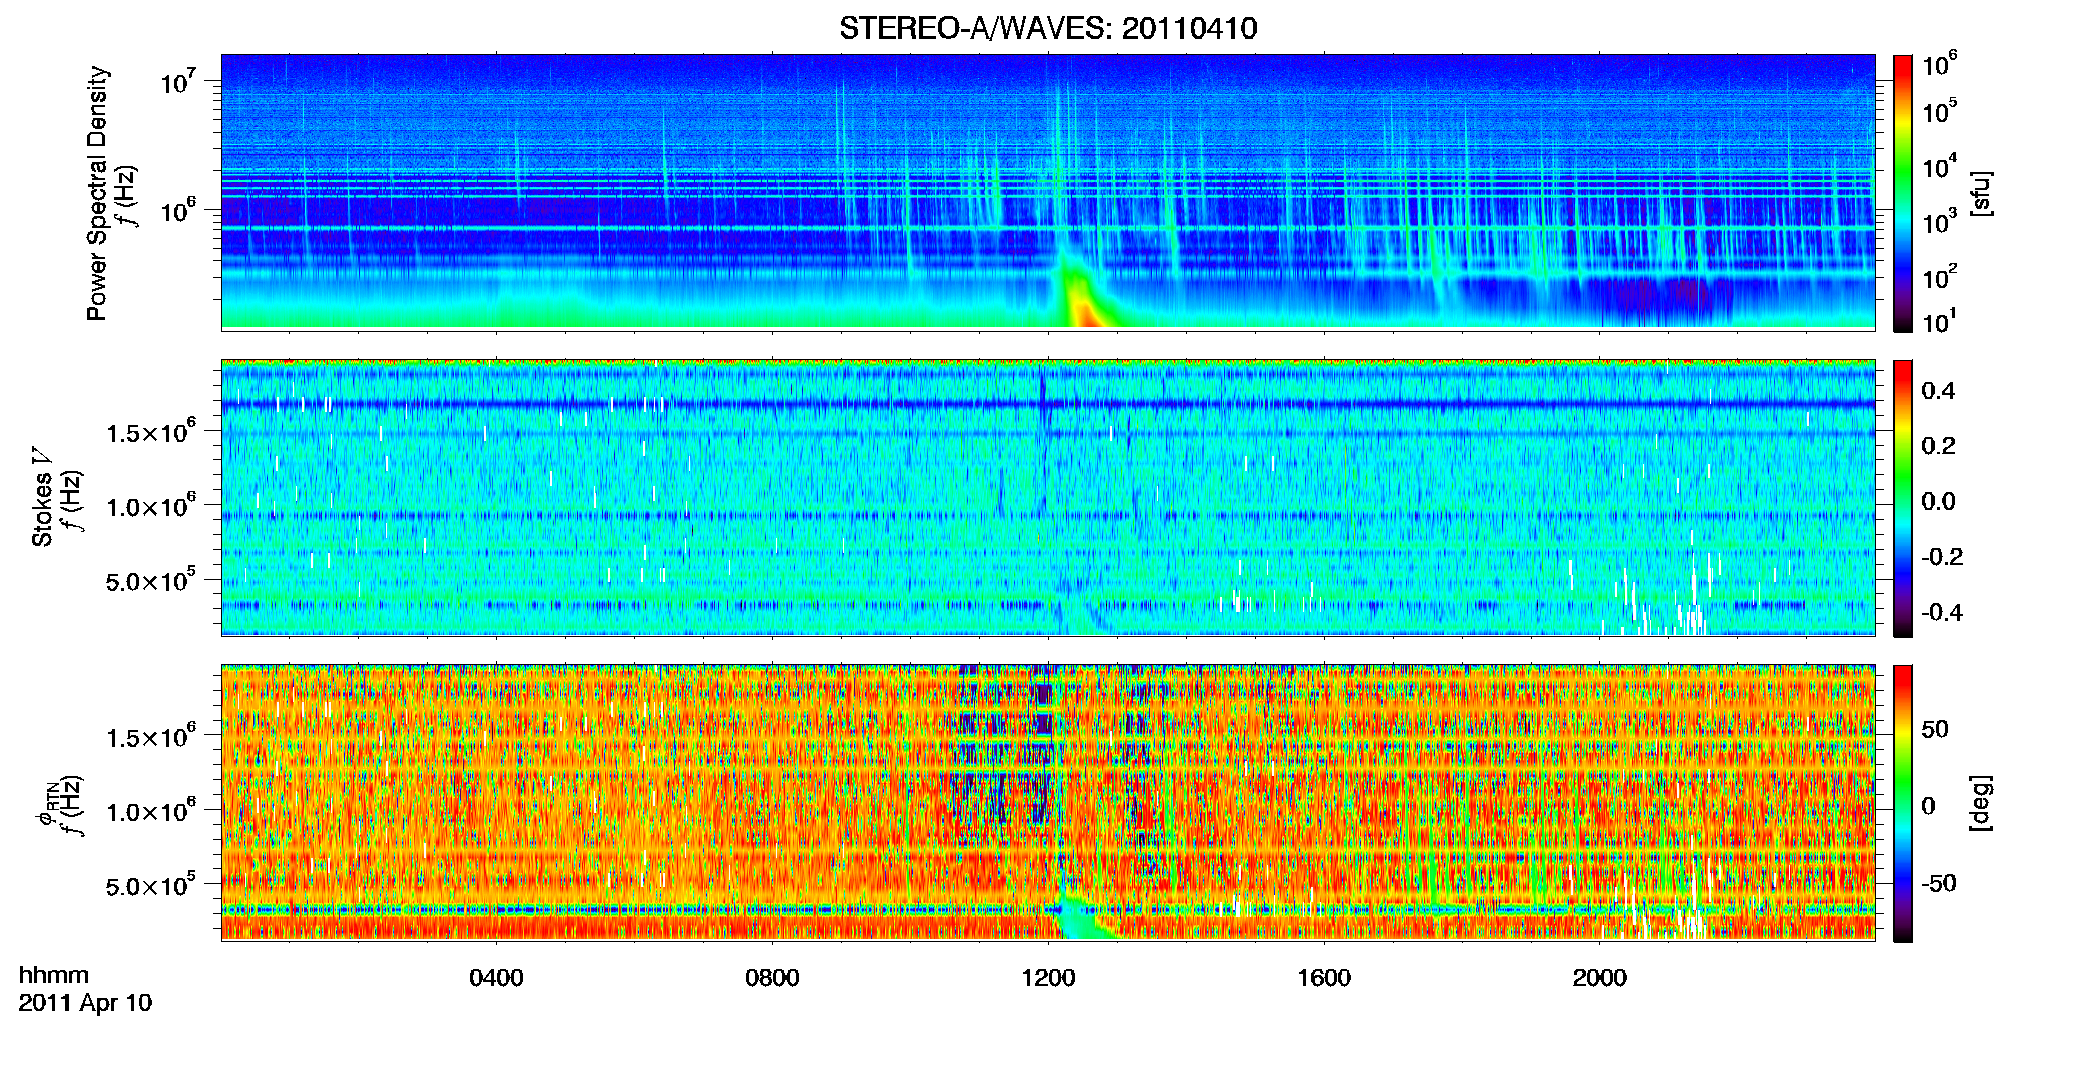The image size is (2096, 1080).
Task: Click the 50 tick on degrees colorbar
Action: tap(1935, 729)
